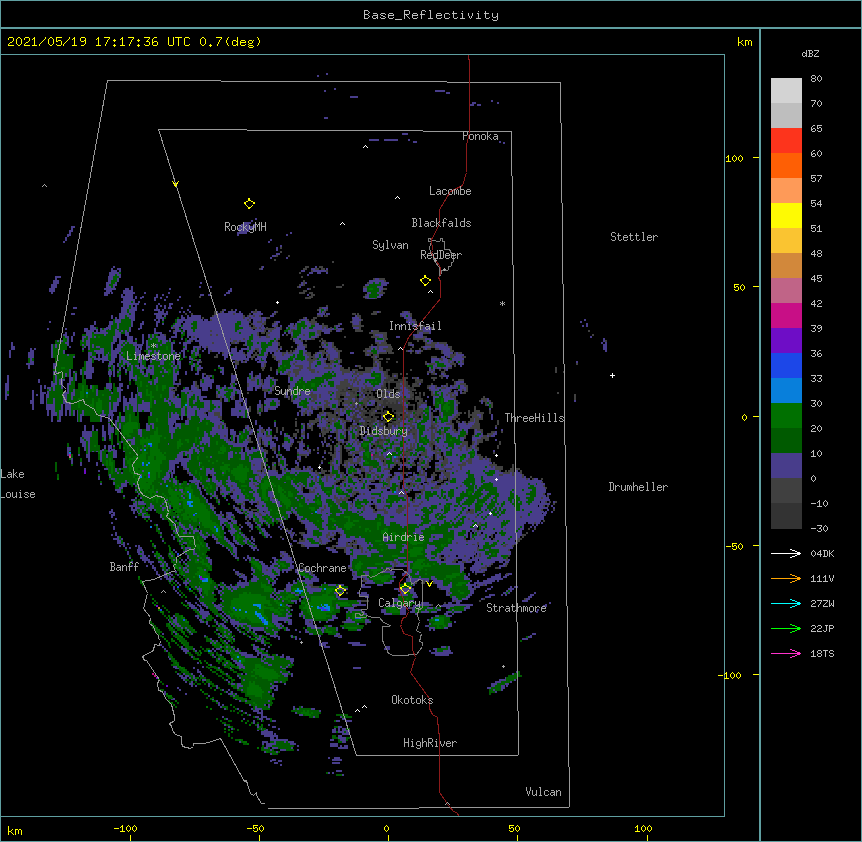This screenshot has height=842, width=862.
Task: Click the Innisfail town label
Action: 415,326
